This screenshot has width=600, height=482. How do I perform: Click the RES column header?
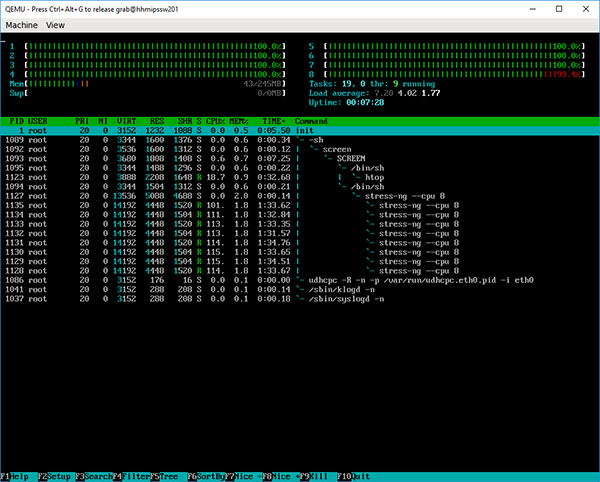click(x=157, y=121)
